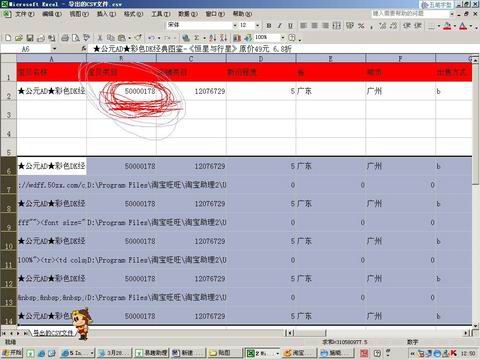Apply underline with the U button
The image size is (480, 360).
pos(291,25)
